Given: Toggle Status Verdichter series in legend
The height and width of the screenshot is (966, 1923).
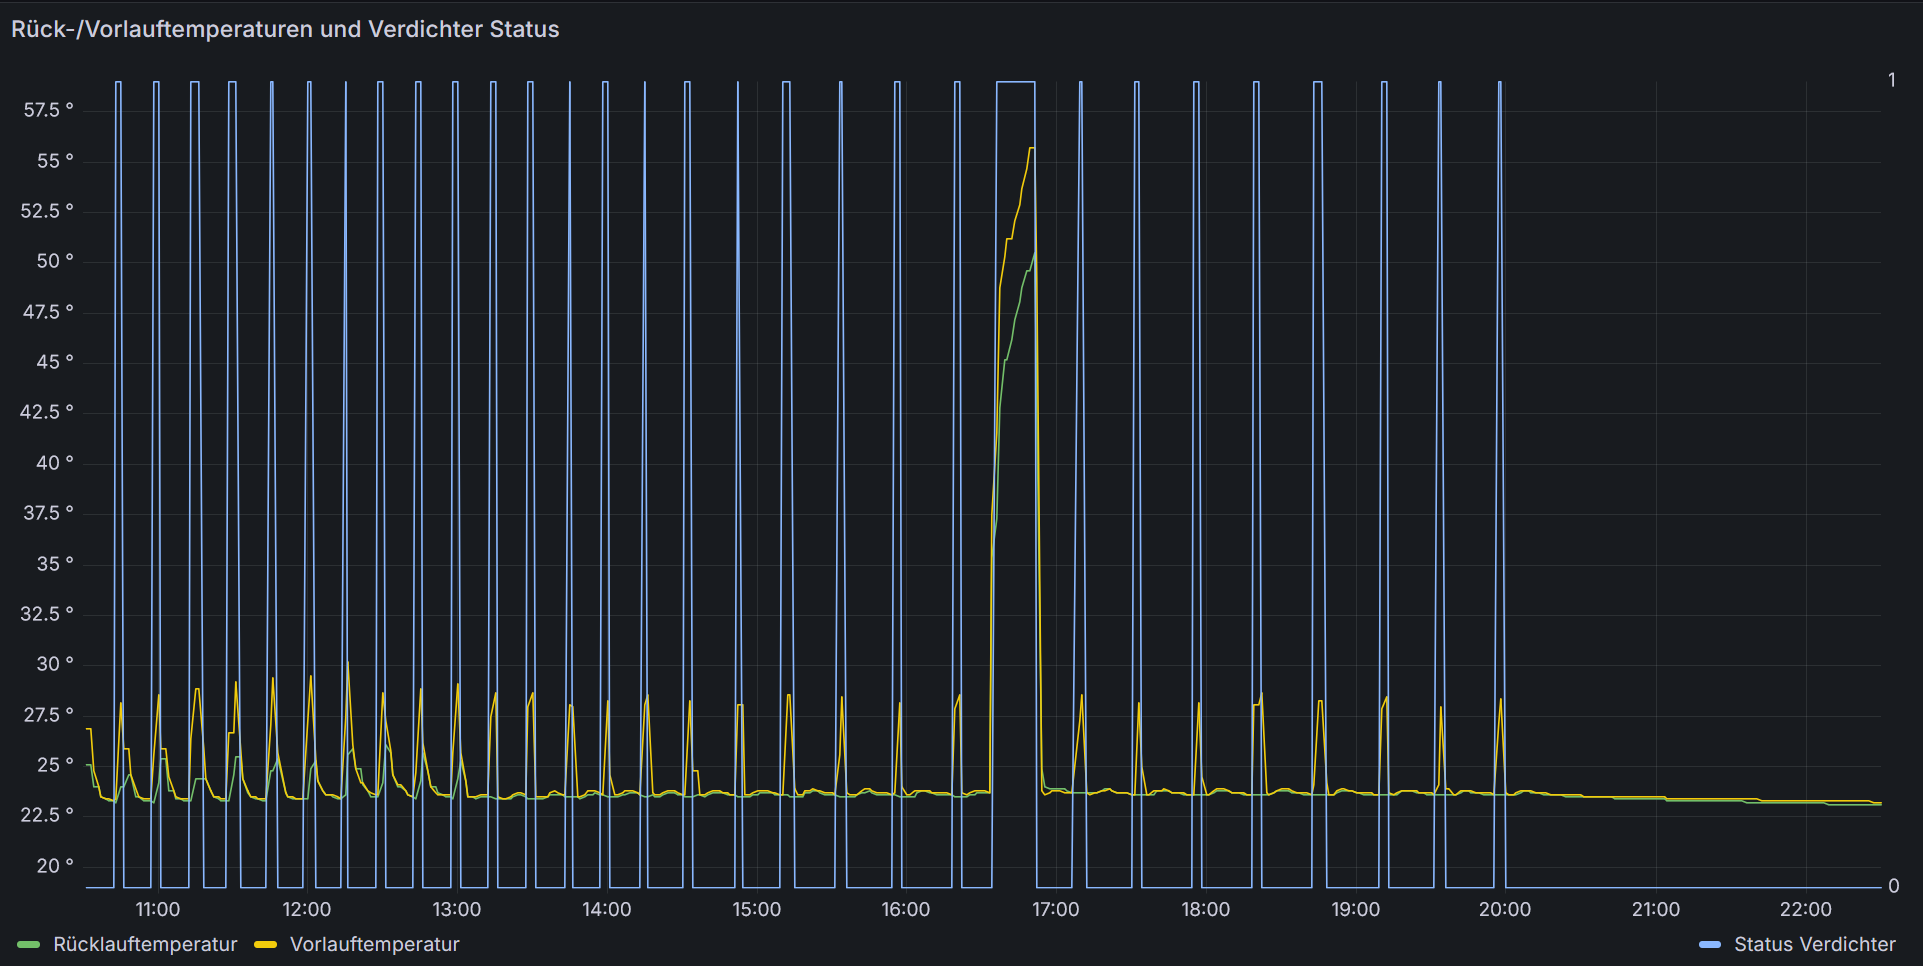Looking at the screenshot, I should [1815, 944].
